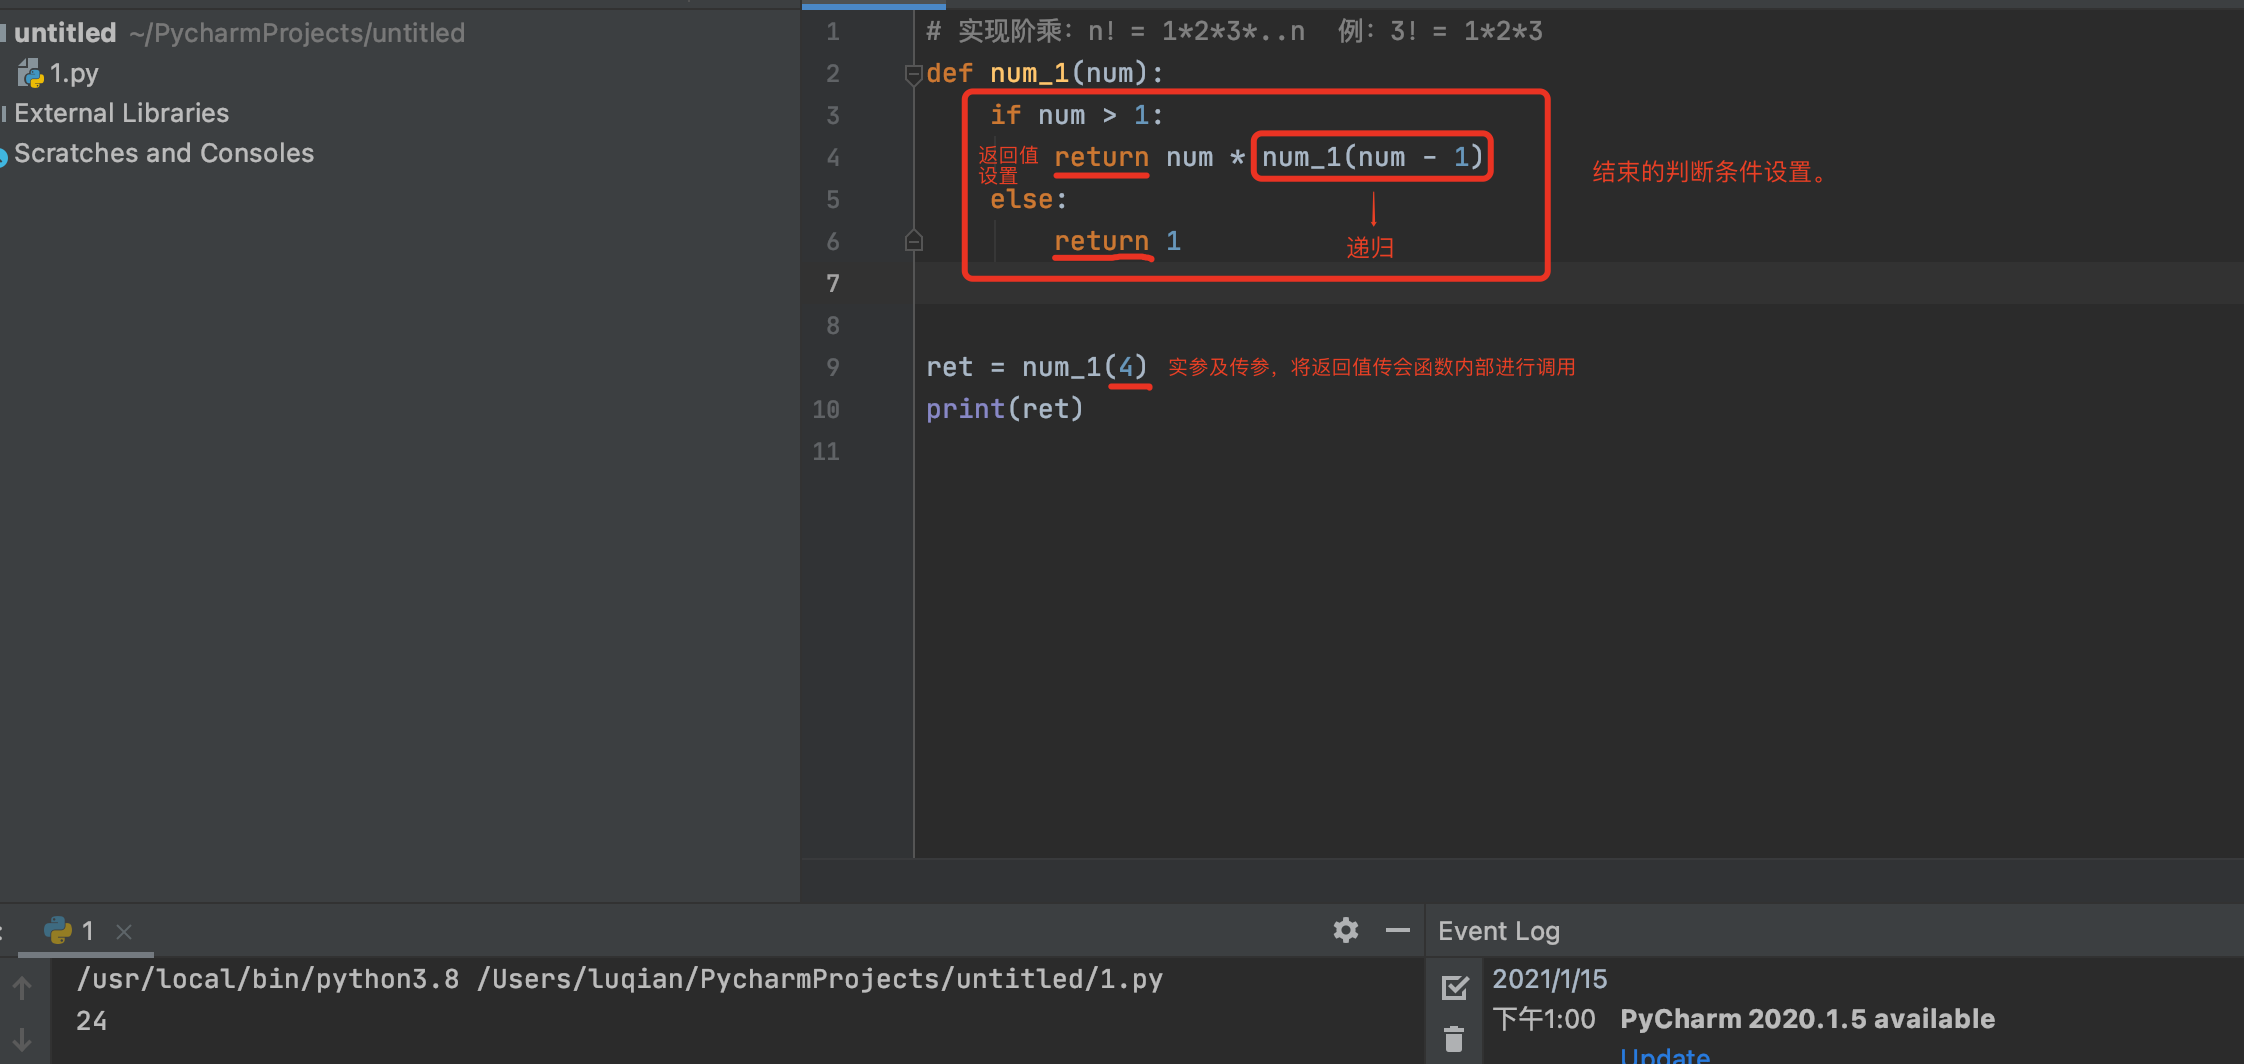Click line number 10 in the gutter

point(826,409)
